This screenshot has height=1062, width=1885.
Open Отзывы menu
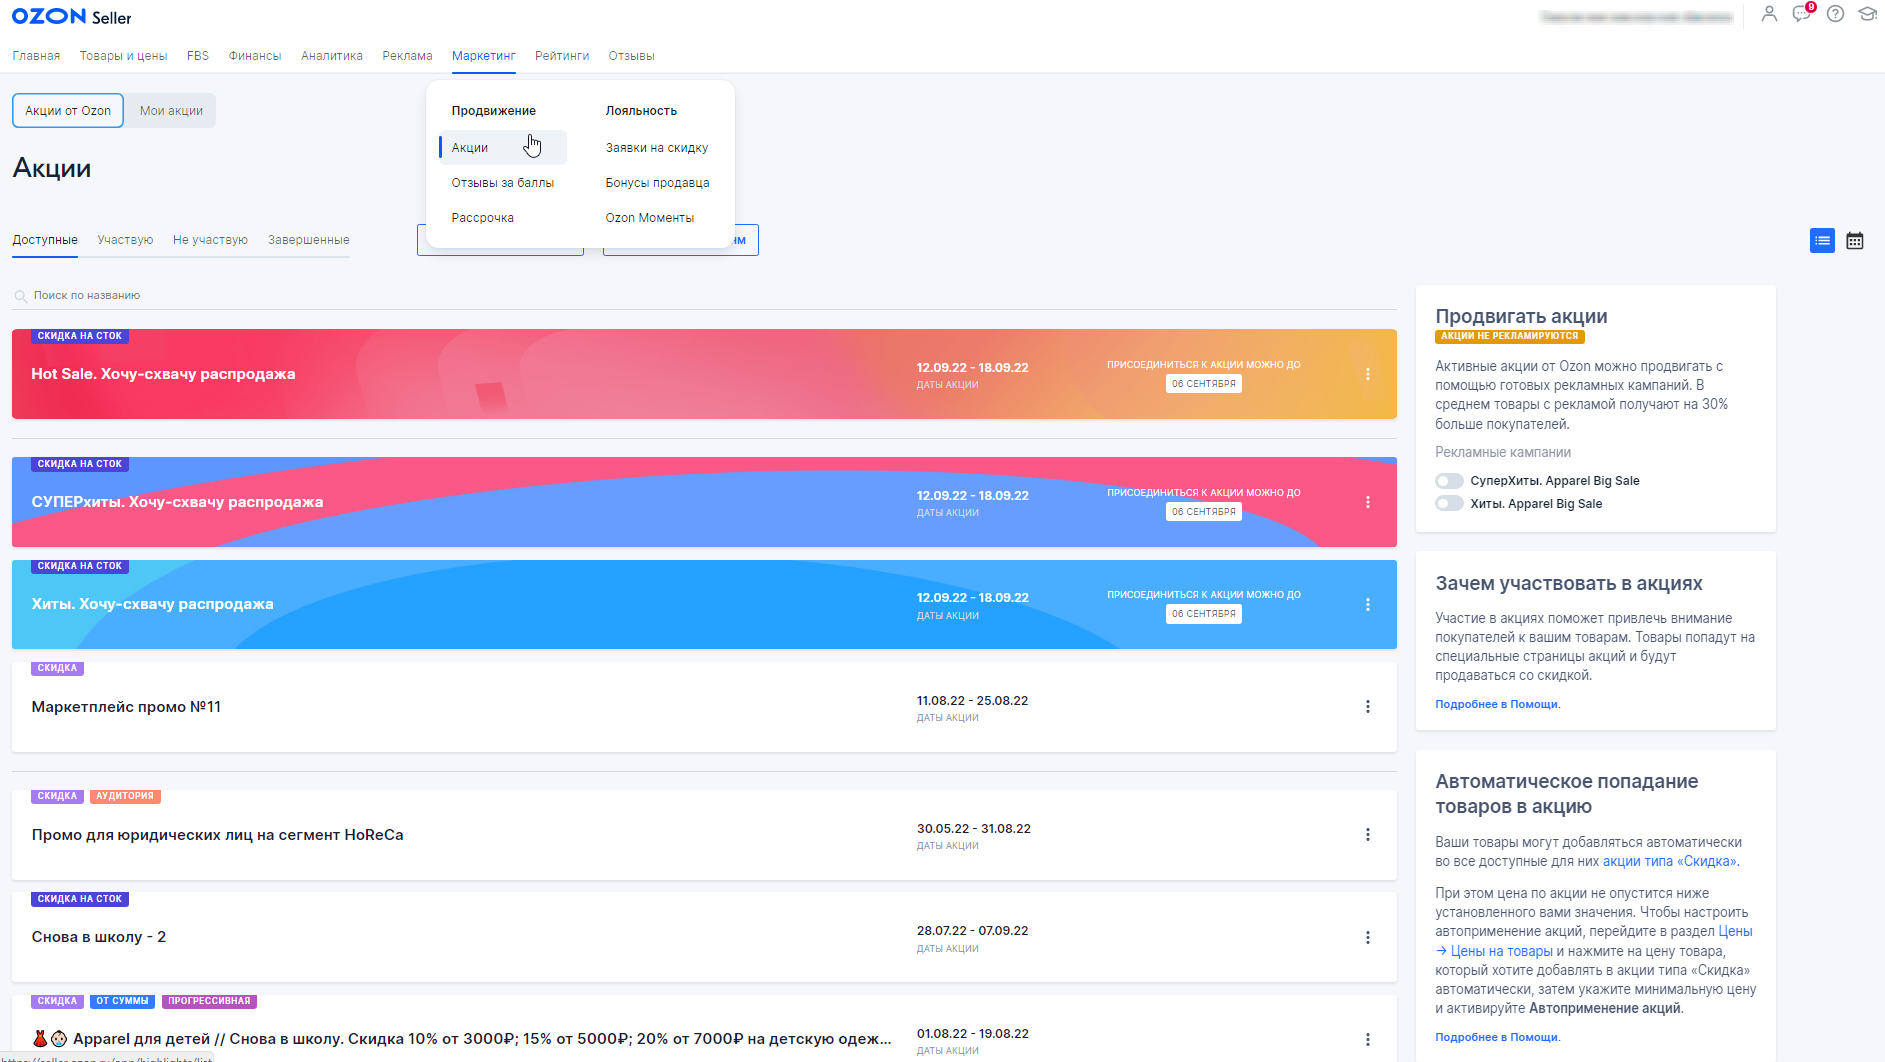click(632, 56)
